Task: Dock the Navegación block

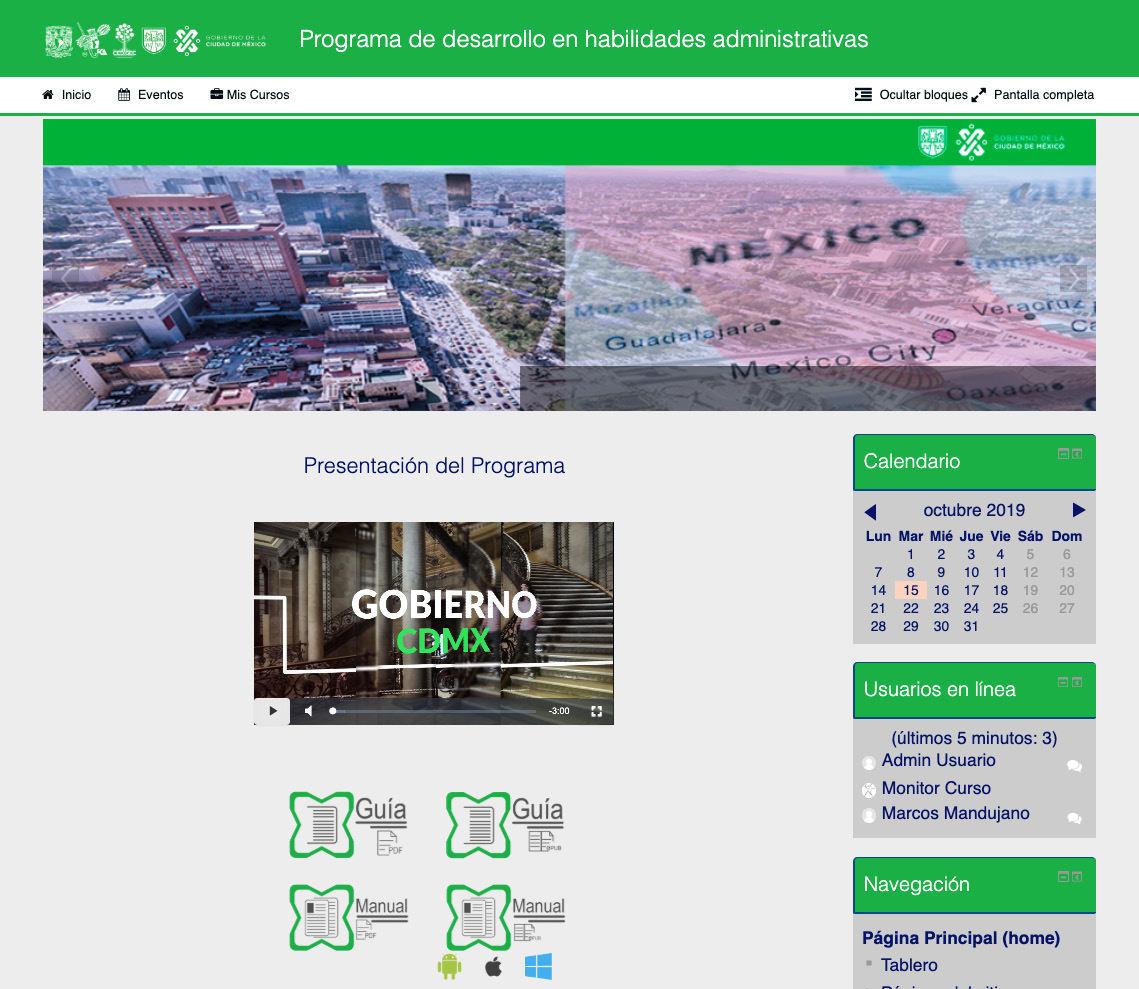Action: (1077, 876)
